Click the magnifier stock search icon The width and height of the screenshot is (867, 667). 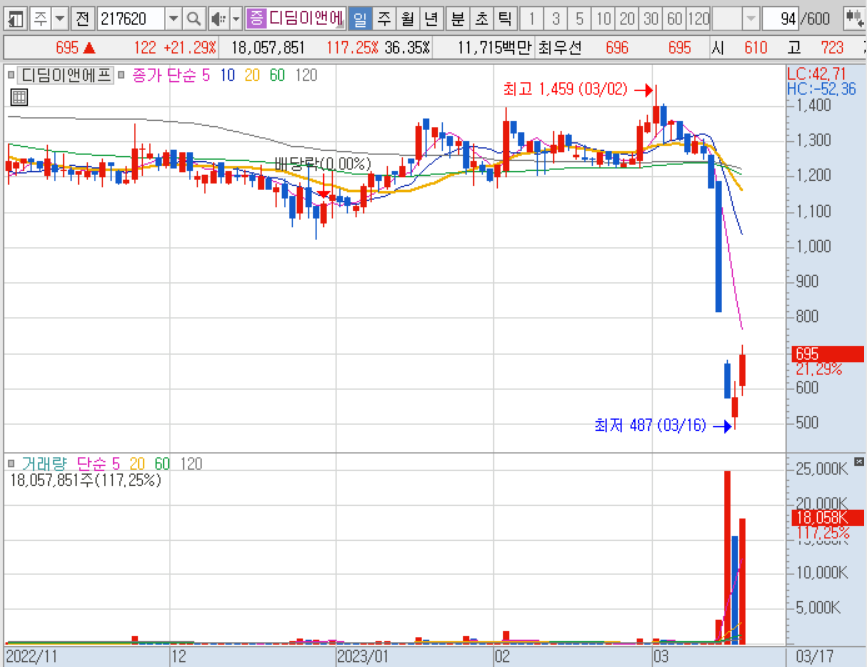[194, 19]
